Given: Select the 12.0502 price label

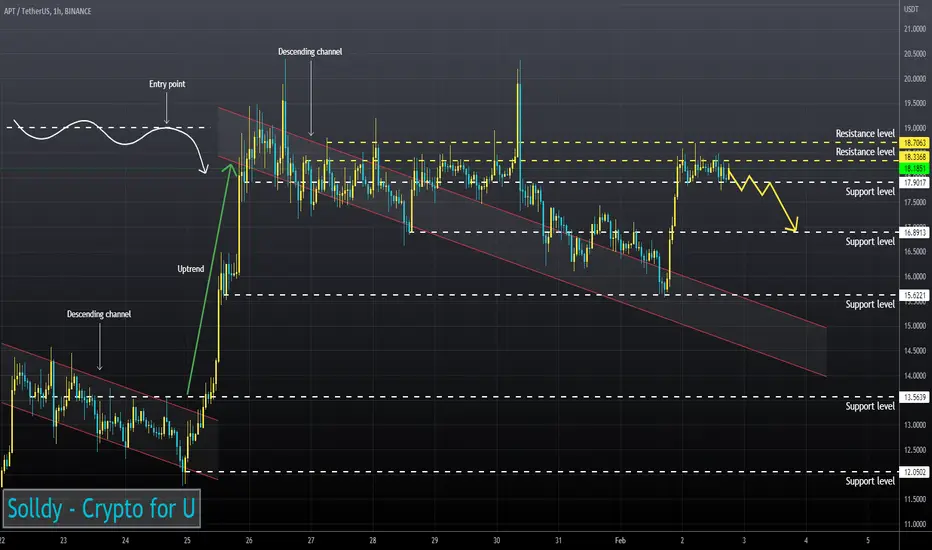Looking at the screenshot, I should tap(915, 472).
